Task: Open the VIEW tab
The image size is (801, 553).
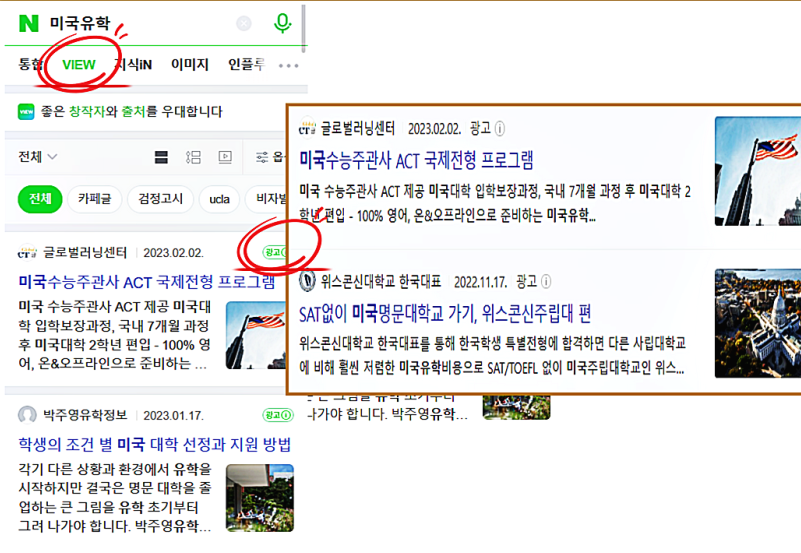Action: click(x=79, y=65)
